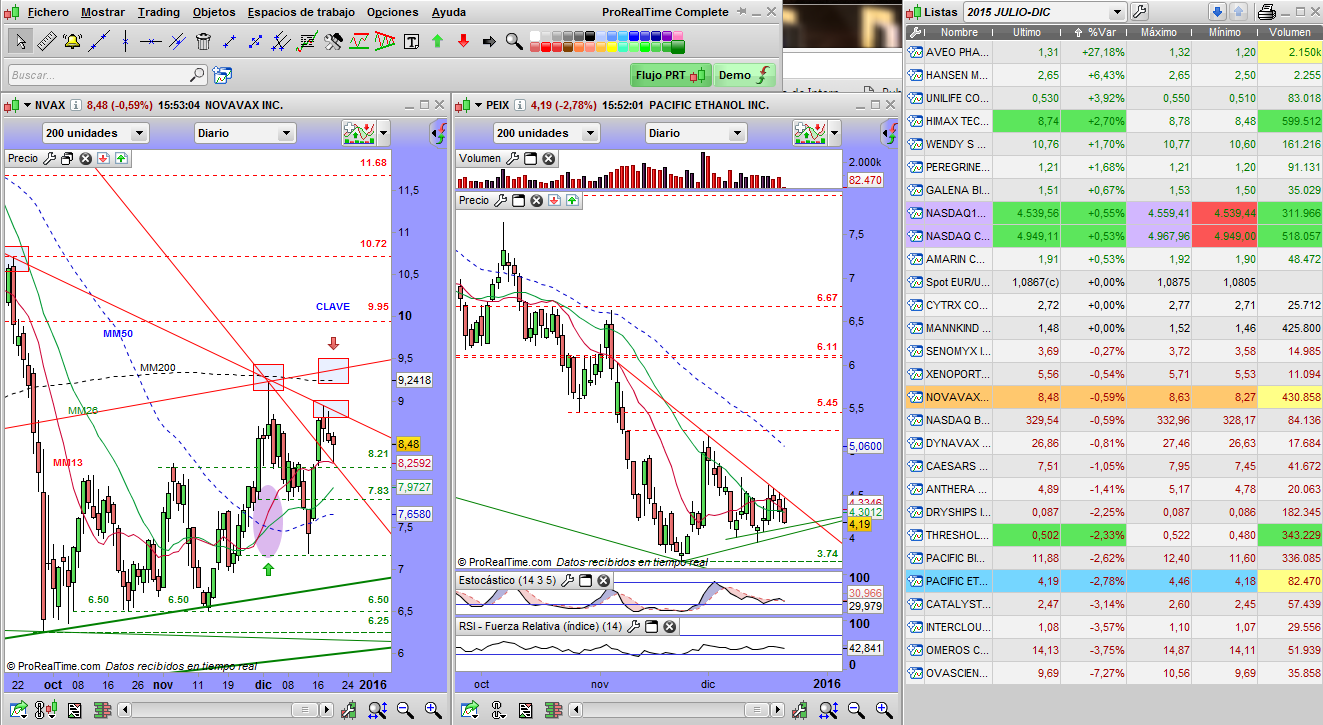Click the chart icon in the AVEO PHA row
This screenshot has height=725, width=1323.
[916, 52]
